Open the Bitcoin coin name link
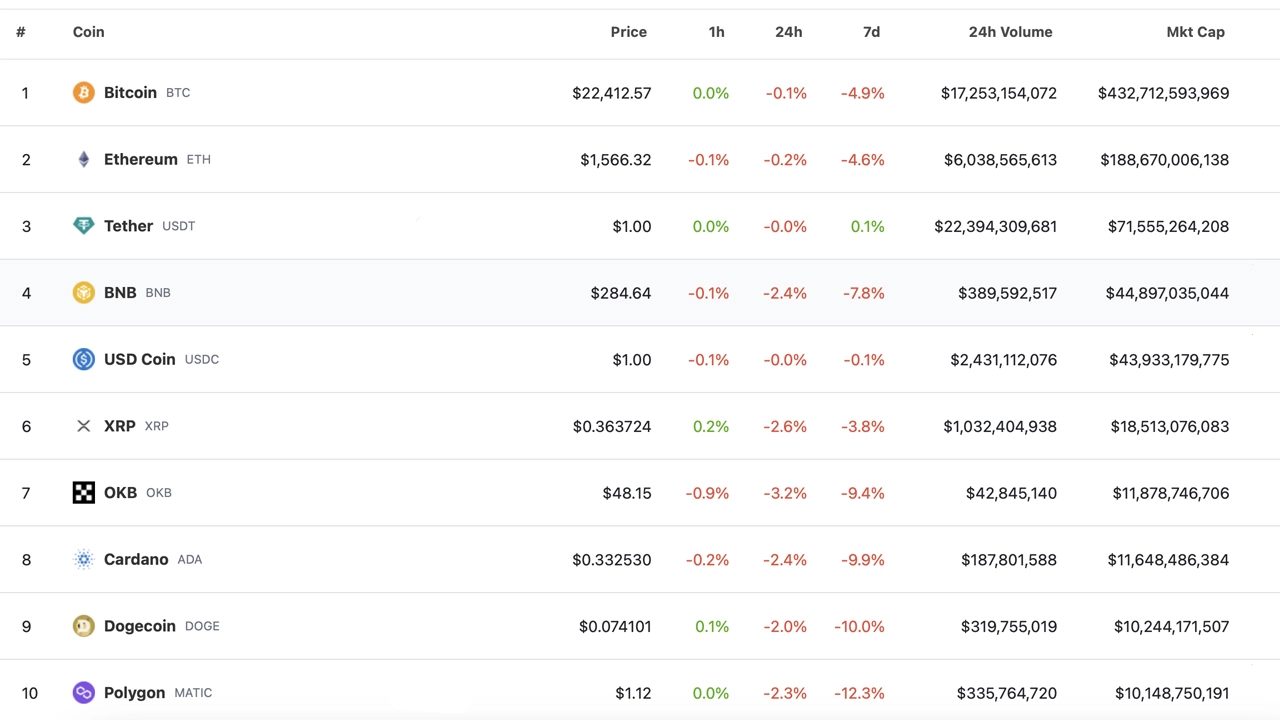The image size is (1280, 720). (130, 92)
